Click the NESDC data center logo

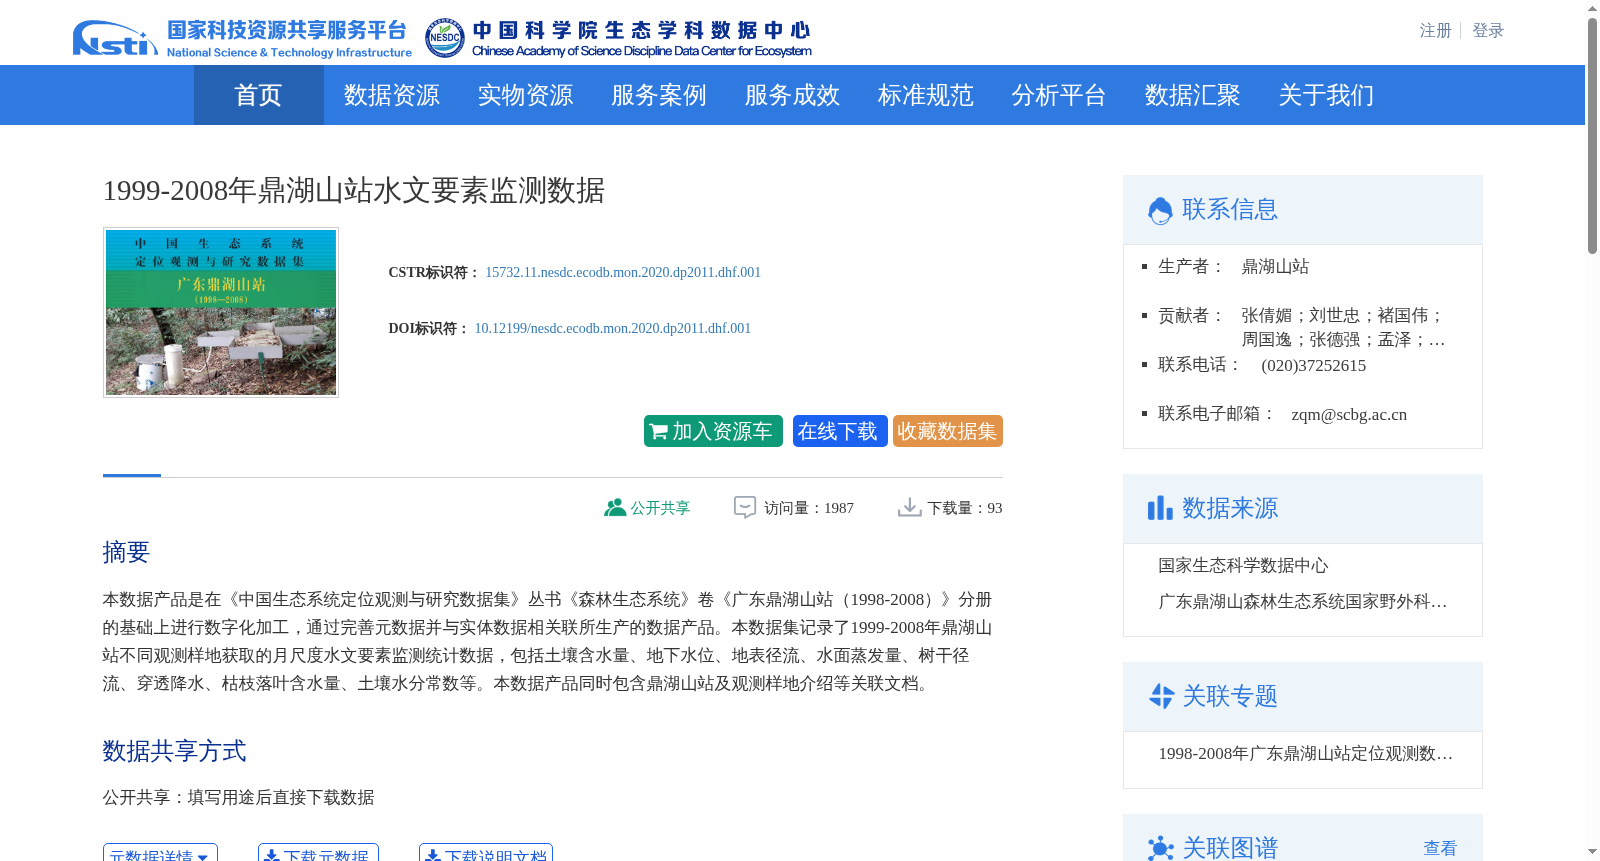pos(618,38)
